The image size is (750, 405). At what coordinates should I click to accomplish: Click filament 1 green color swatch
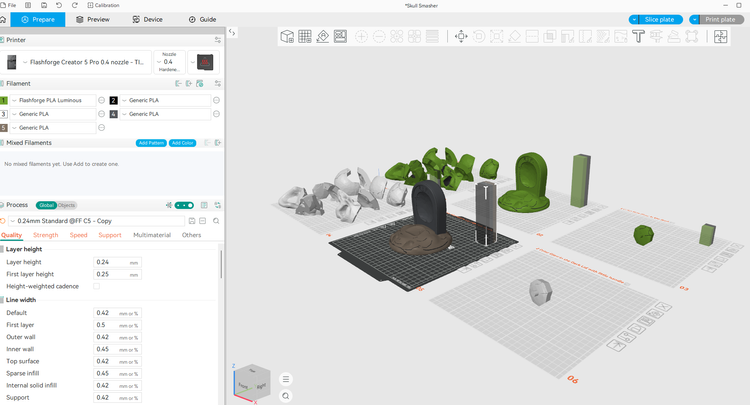click(x=4, y=100)
